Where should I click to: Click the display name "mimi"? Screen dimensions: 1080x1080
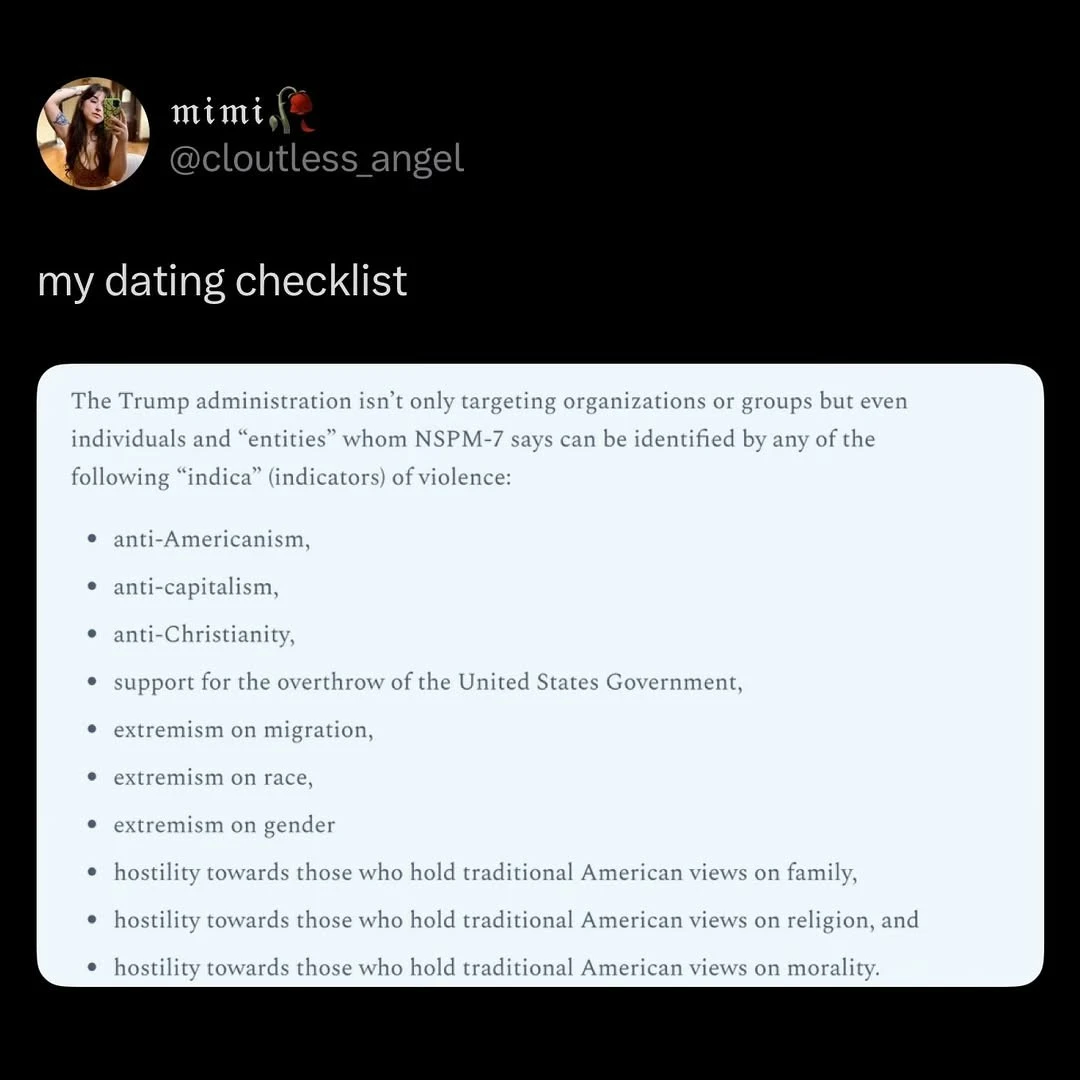pos(216,111)
